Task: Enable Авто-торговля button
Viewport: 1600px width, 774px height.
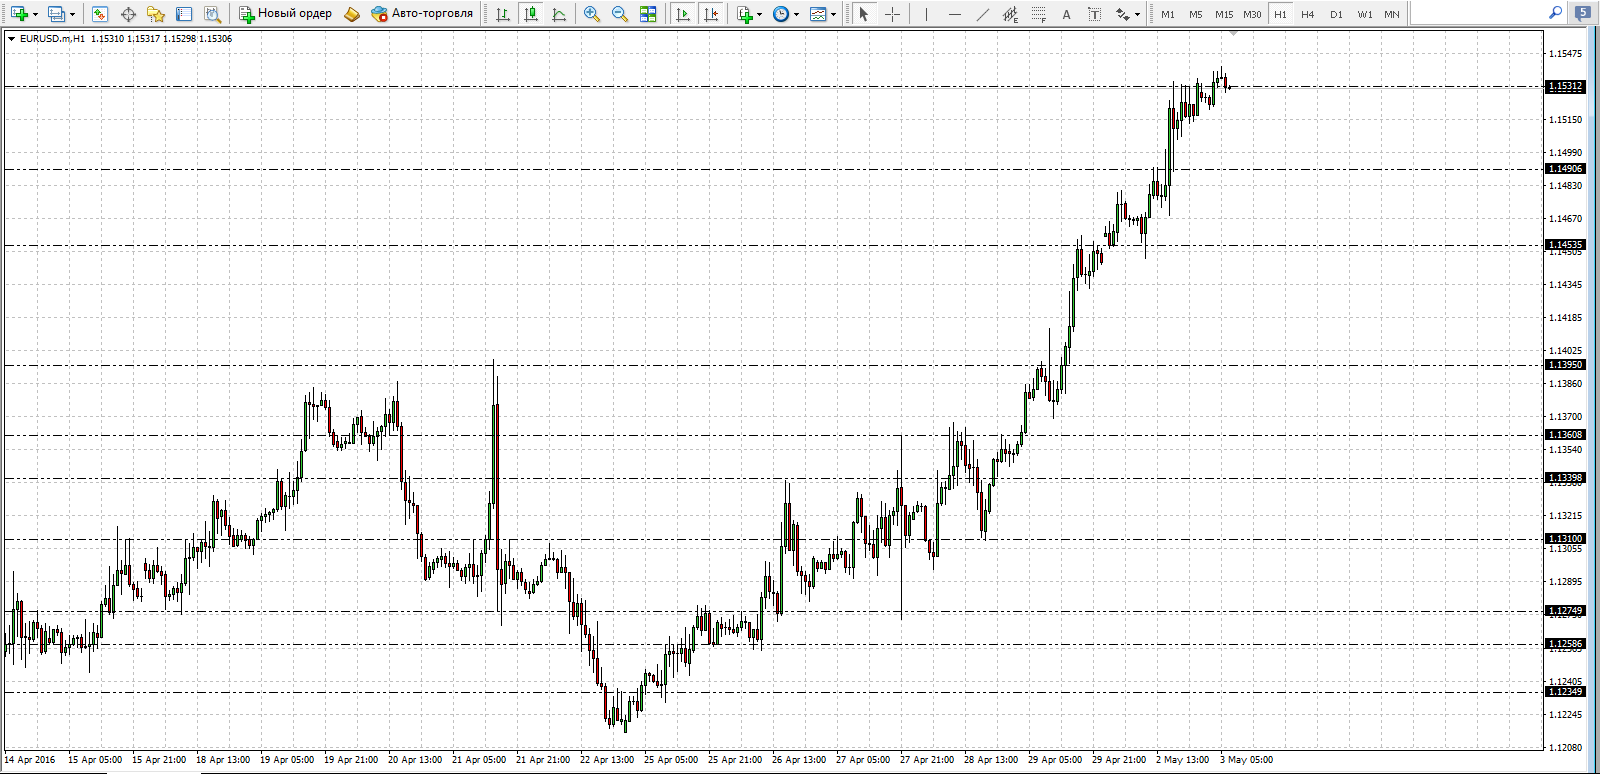Action: 421,14
